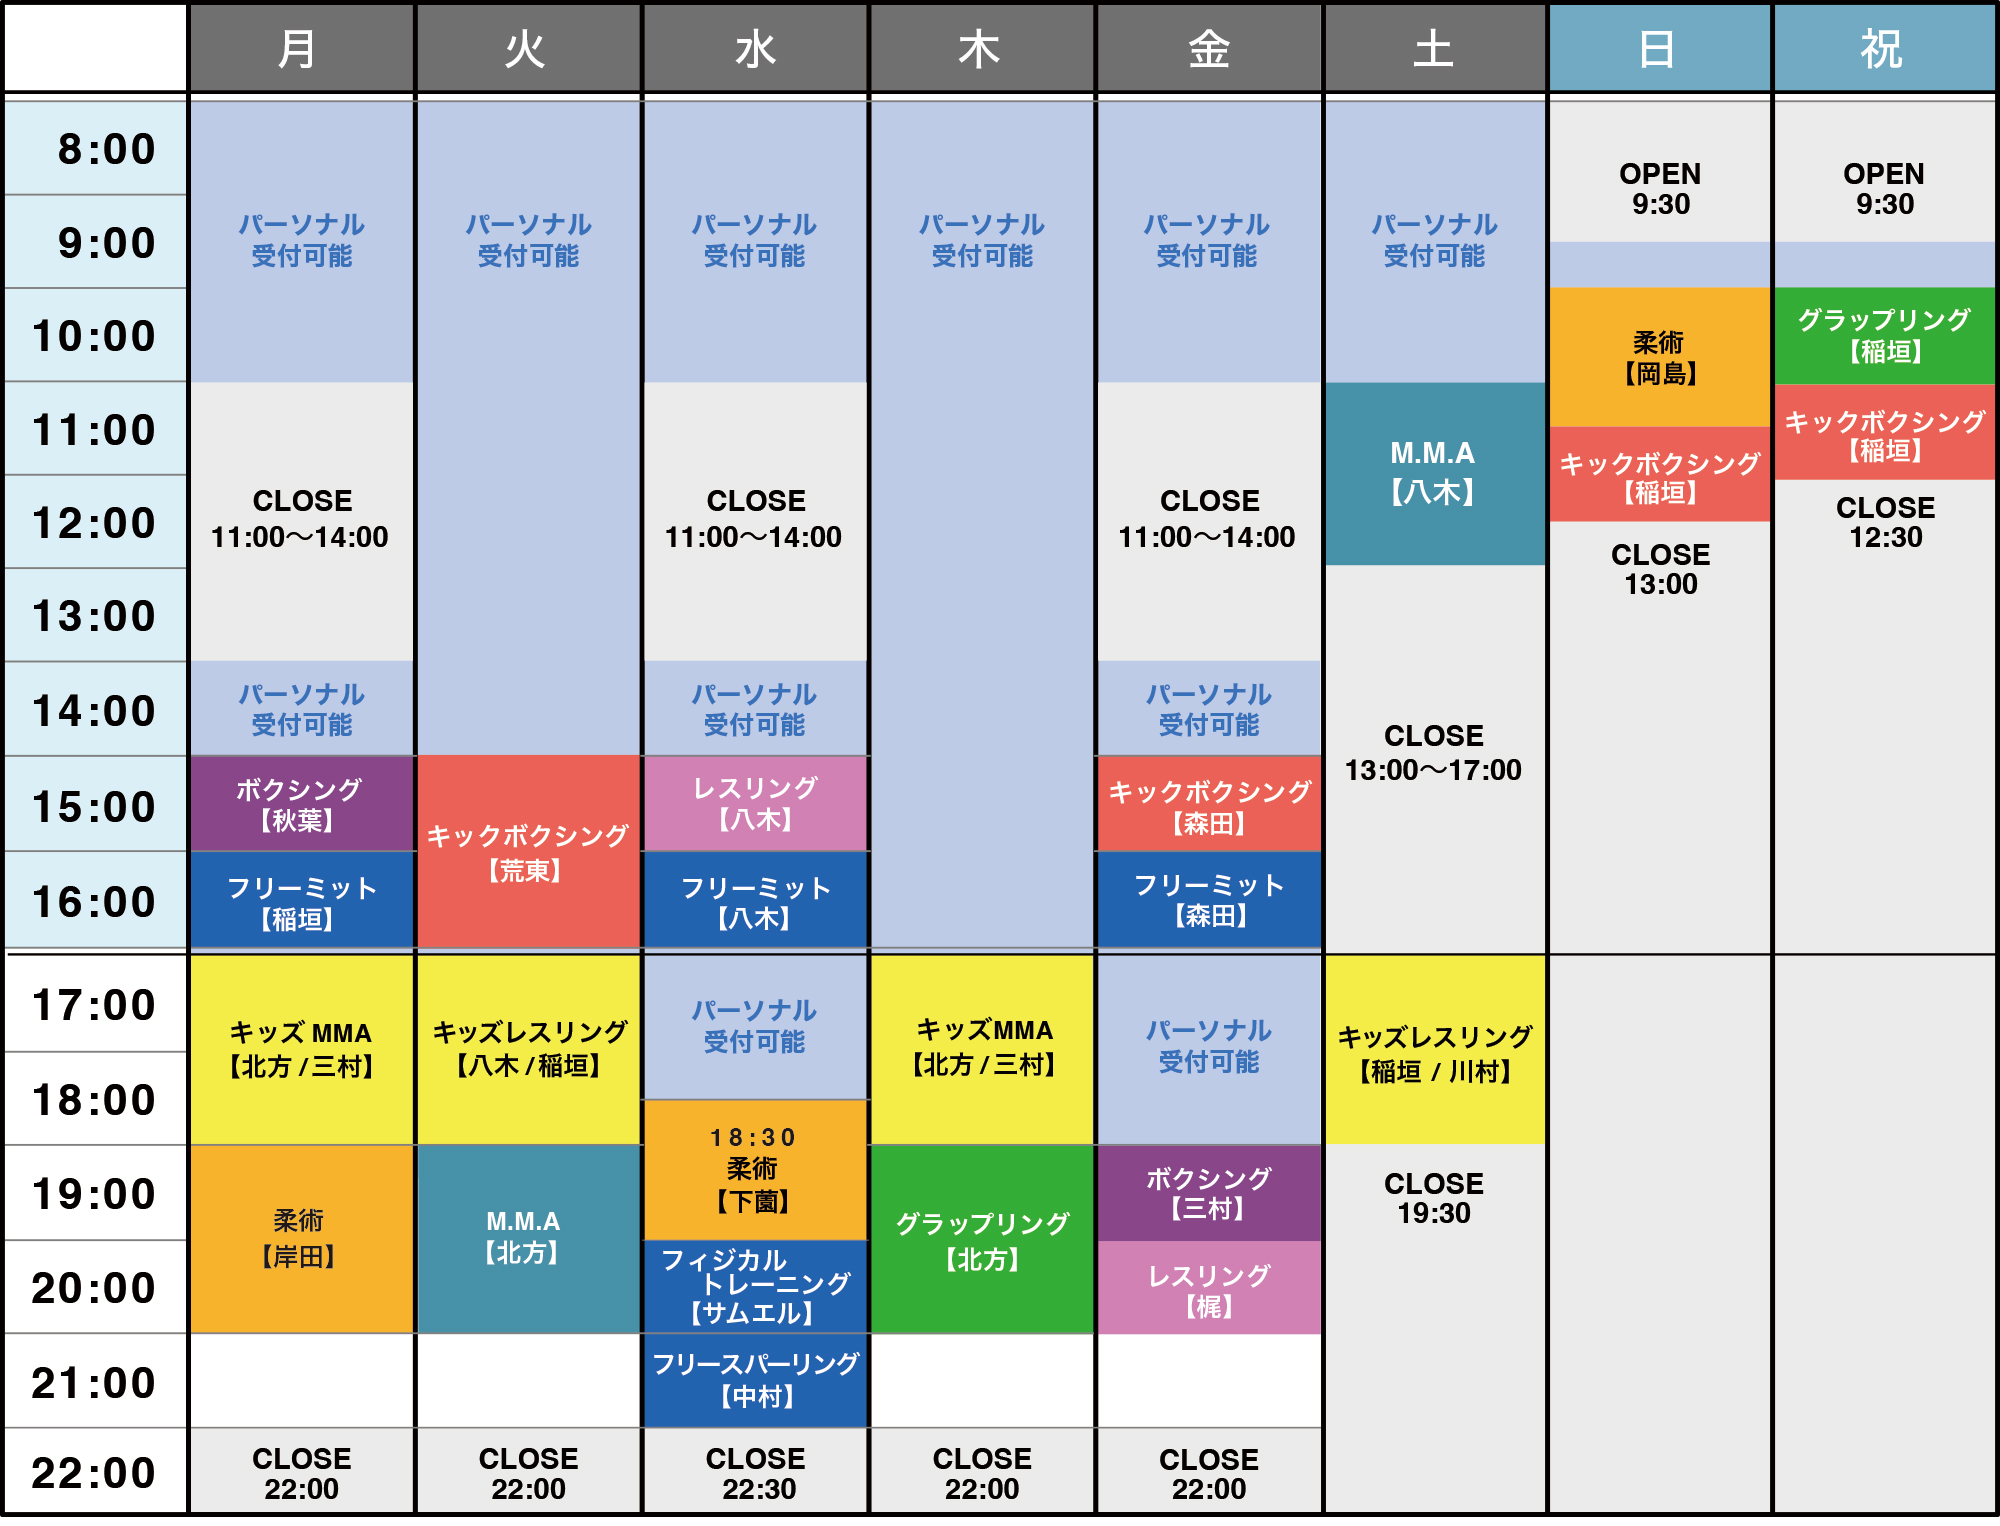Select holiday グラップリング【稲垣】 green block

click(x=1883, y=336)
